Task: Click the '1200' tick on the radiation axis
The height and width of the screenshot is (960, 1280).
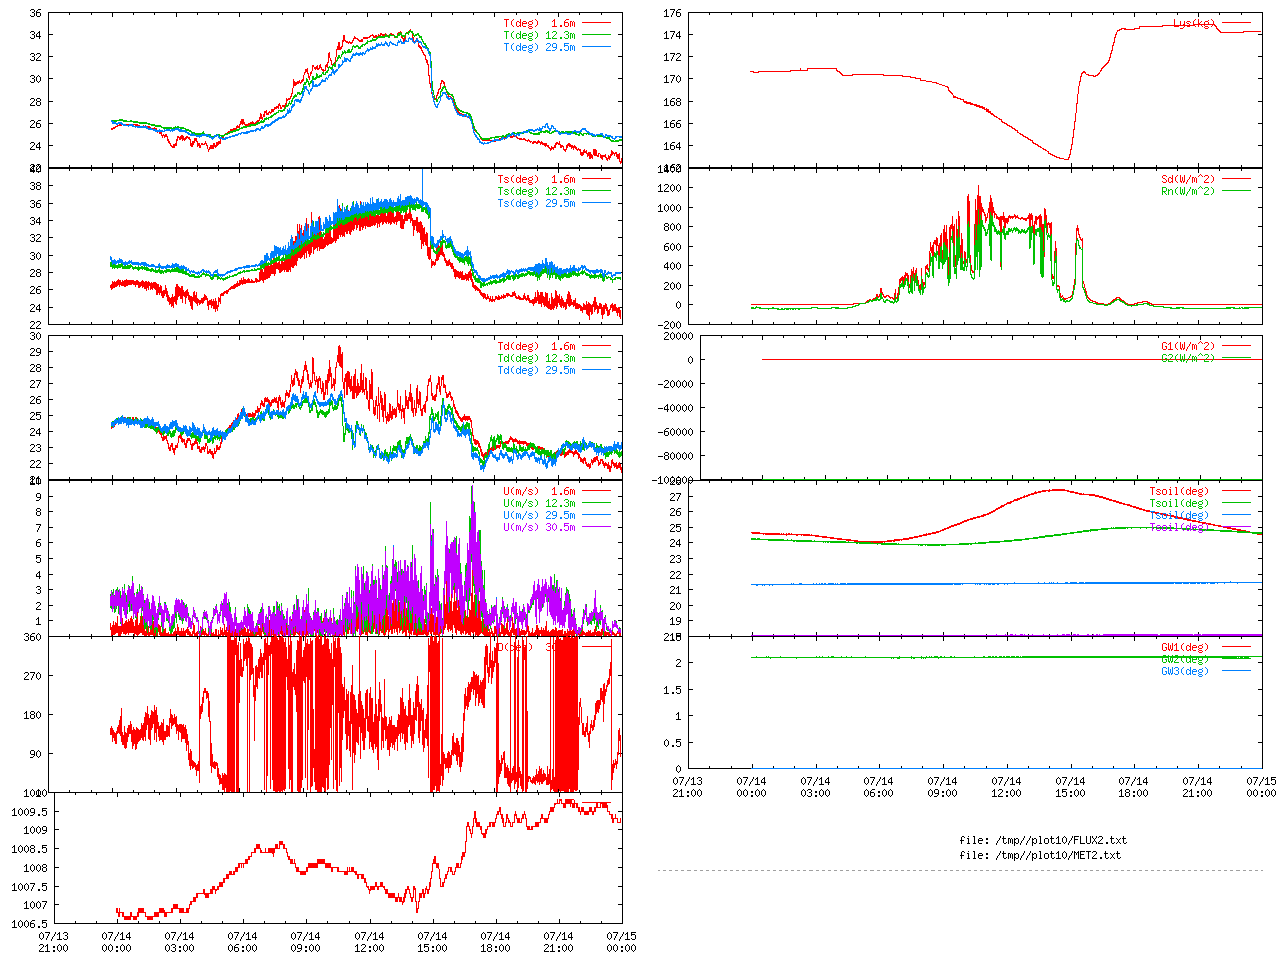Action: 669,188
